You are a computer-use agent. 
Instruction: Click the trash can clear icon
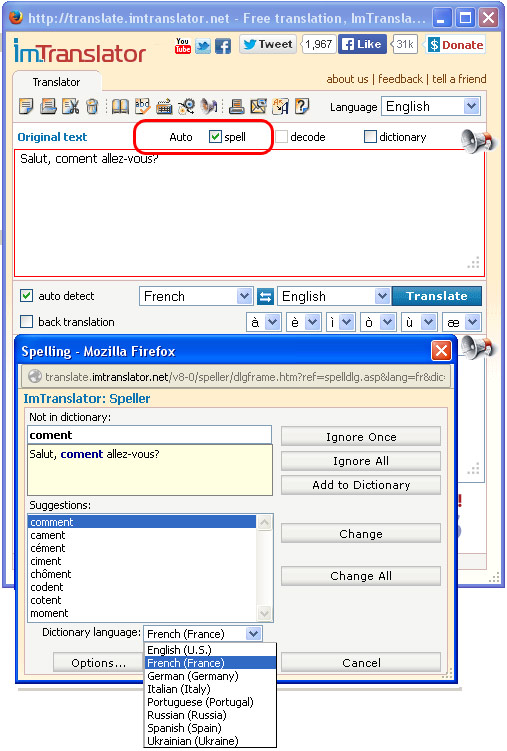(x=92, y=106)
